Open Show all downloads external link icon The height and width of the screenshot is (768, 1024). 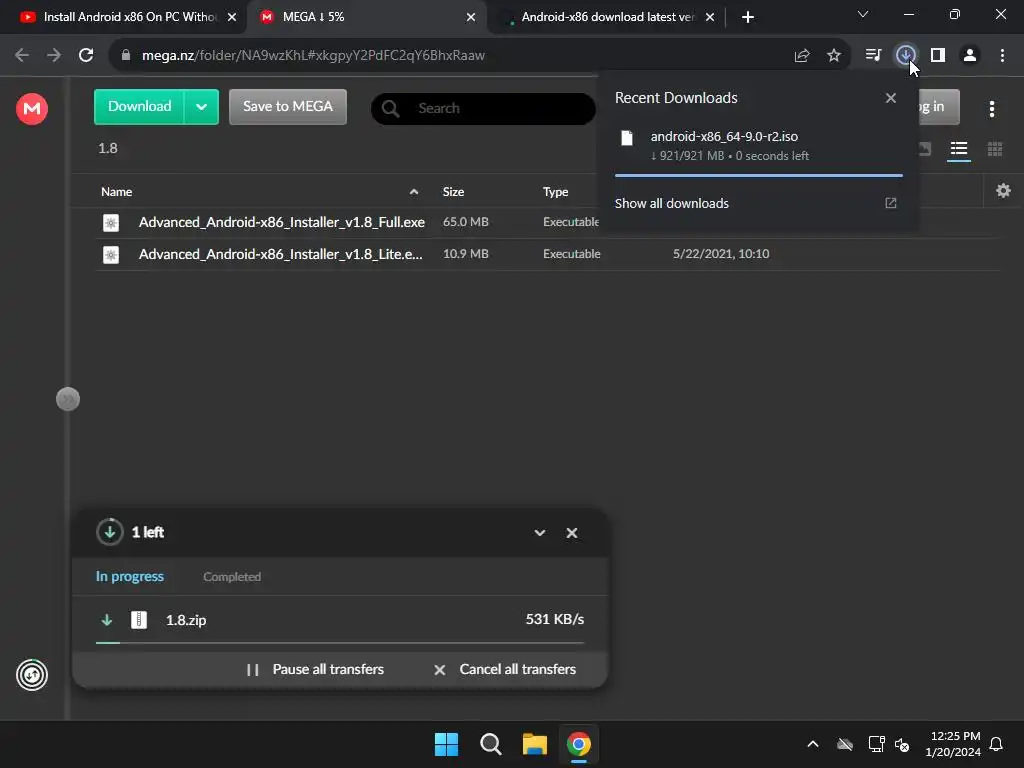tap(890, 203)
